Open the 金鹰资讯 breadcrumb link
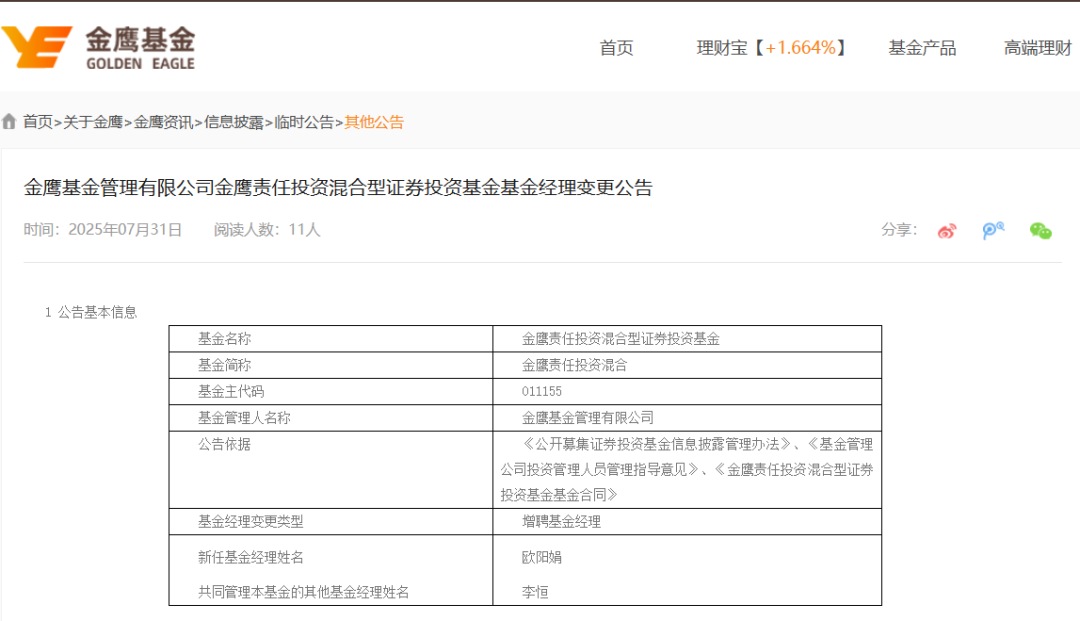Screen dimensions: 1080x621 [x=163, y=122]
